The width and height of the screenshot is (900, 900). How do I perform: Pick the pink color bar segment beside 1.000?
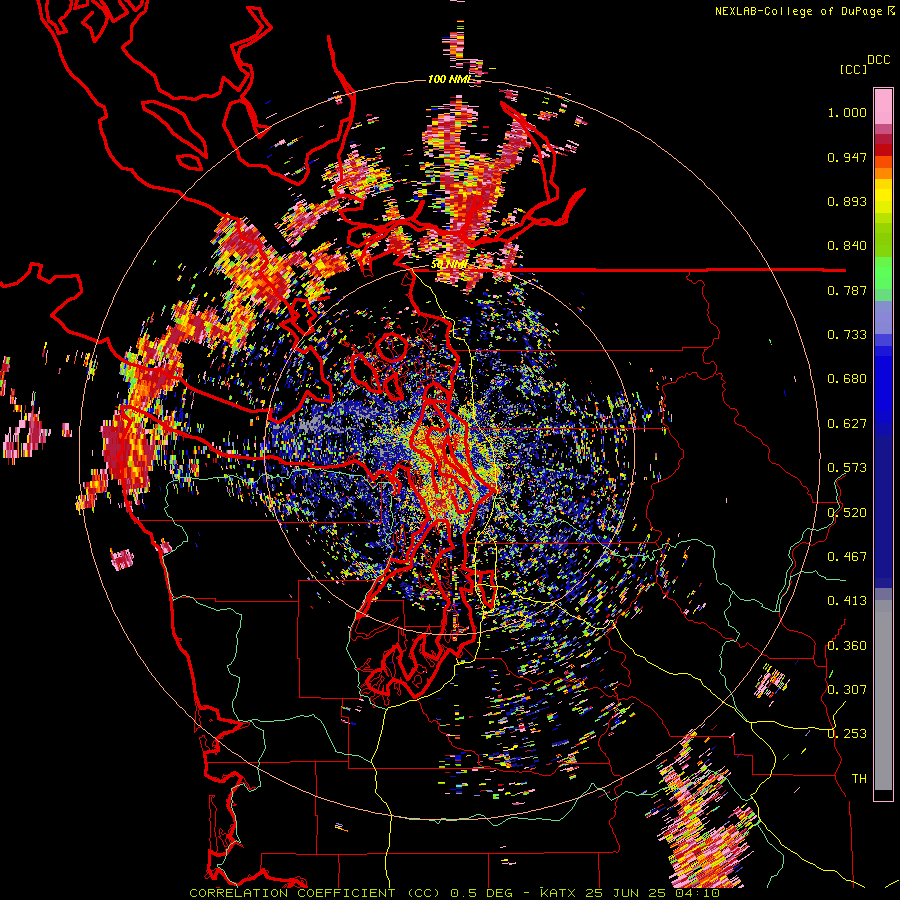(x=883, y=107)
